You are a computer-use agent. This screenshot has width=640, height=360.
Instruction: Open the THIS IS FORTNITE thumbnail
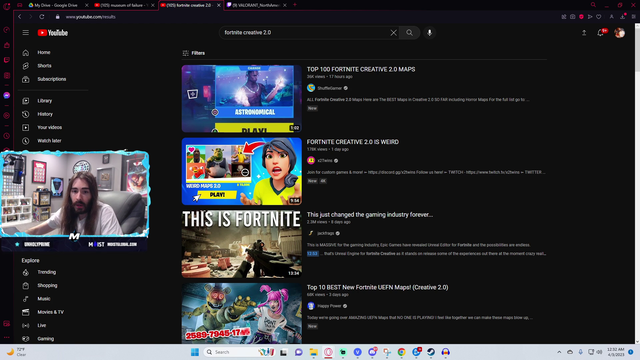[242, 244]
